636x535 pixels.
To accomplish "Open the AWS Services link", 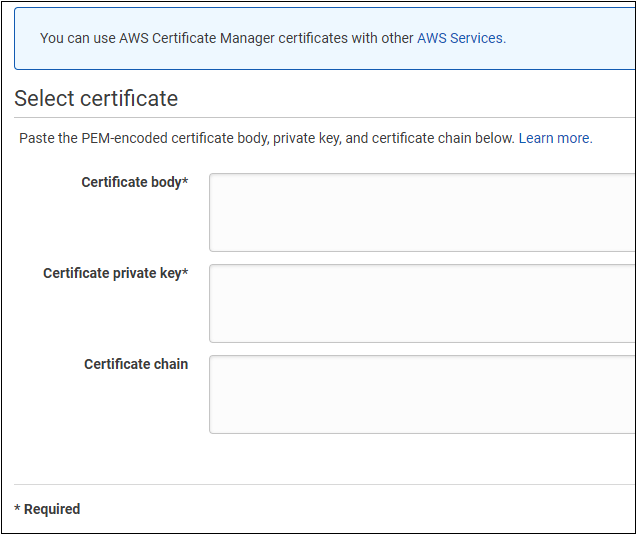I will pyautogui.click(x=461, y=38).
